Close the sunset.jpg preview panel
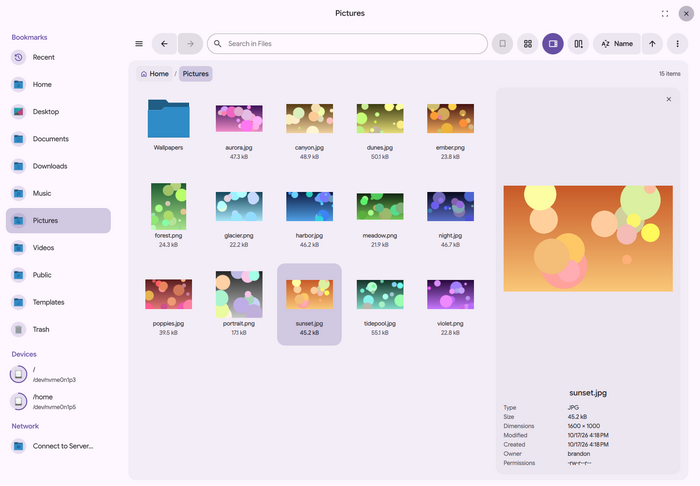Viewport: 700px width, 486px height. (669, 99)
